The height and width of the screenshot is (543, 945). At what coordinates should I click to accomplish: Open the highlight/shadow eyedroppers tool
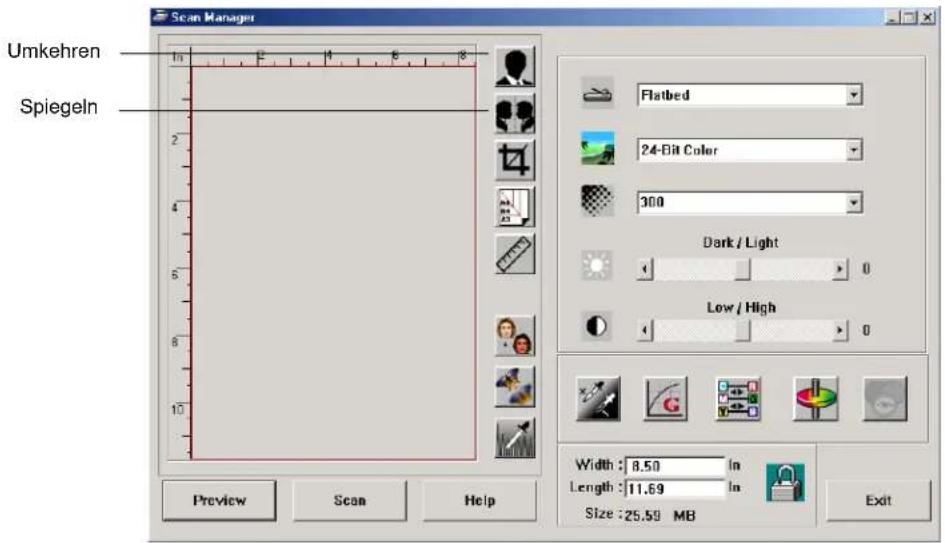coord(598,399)
